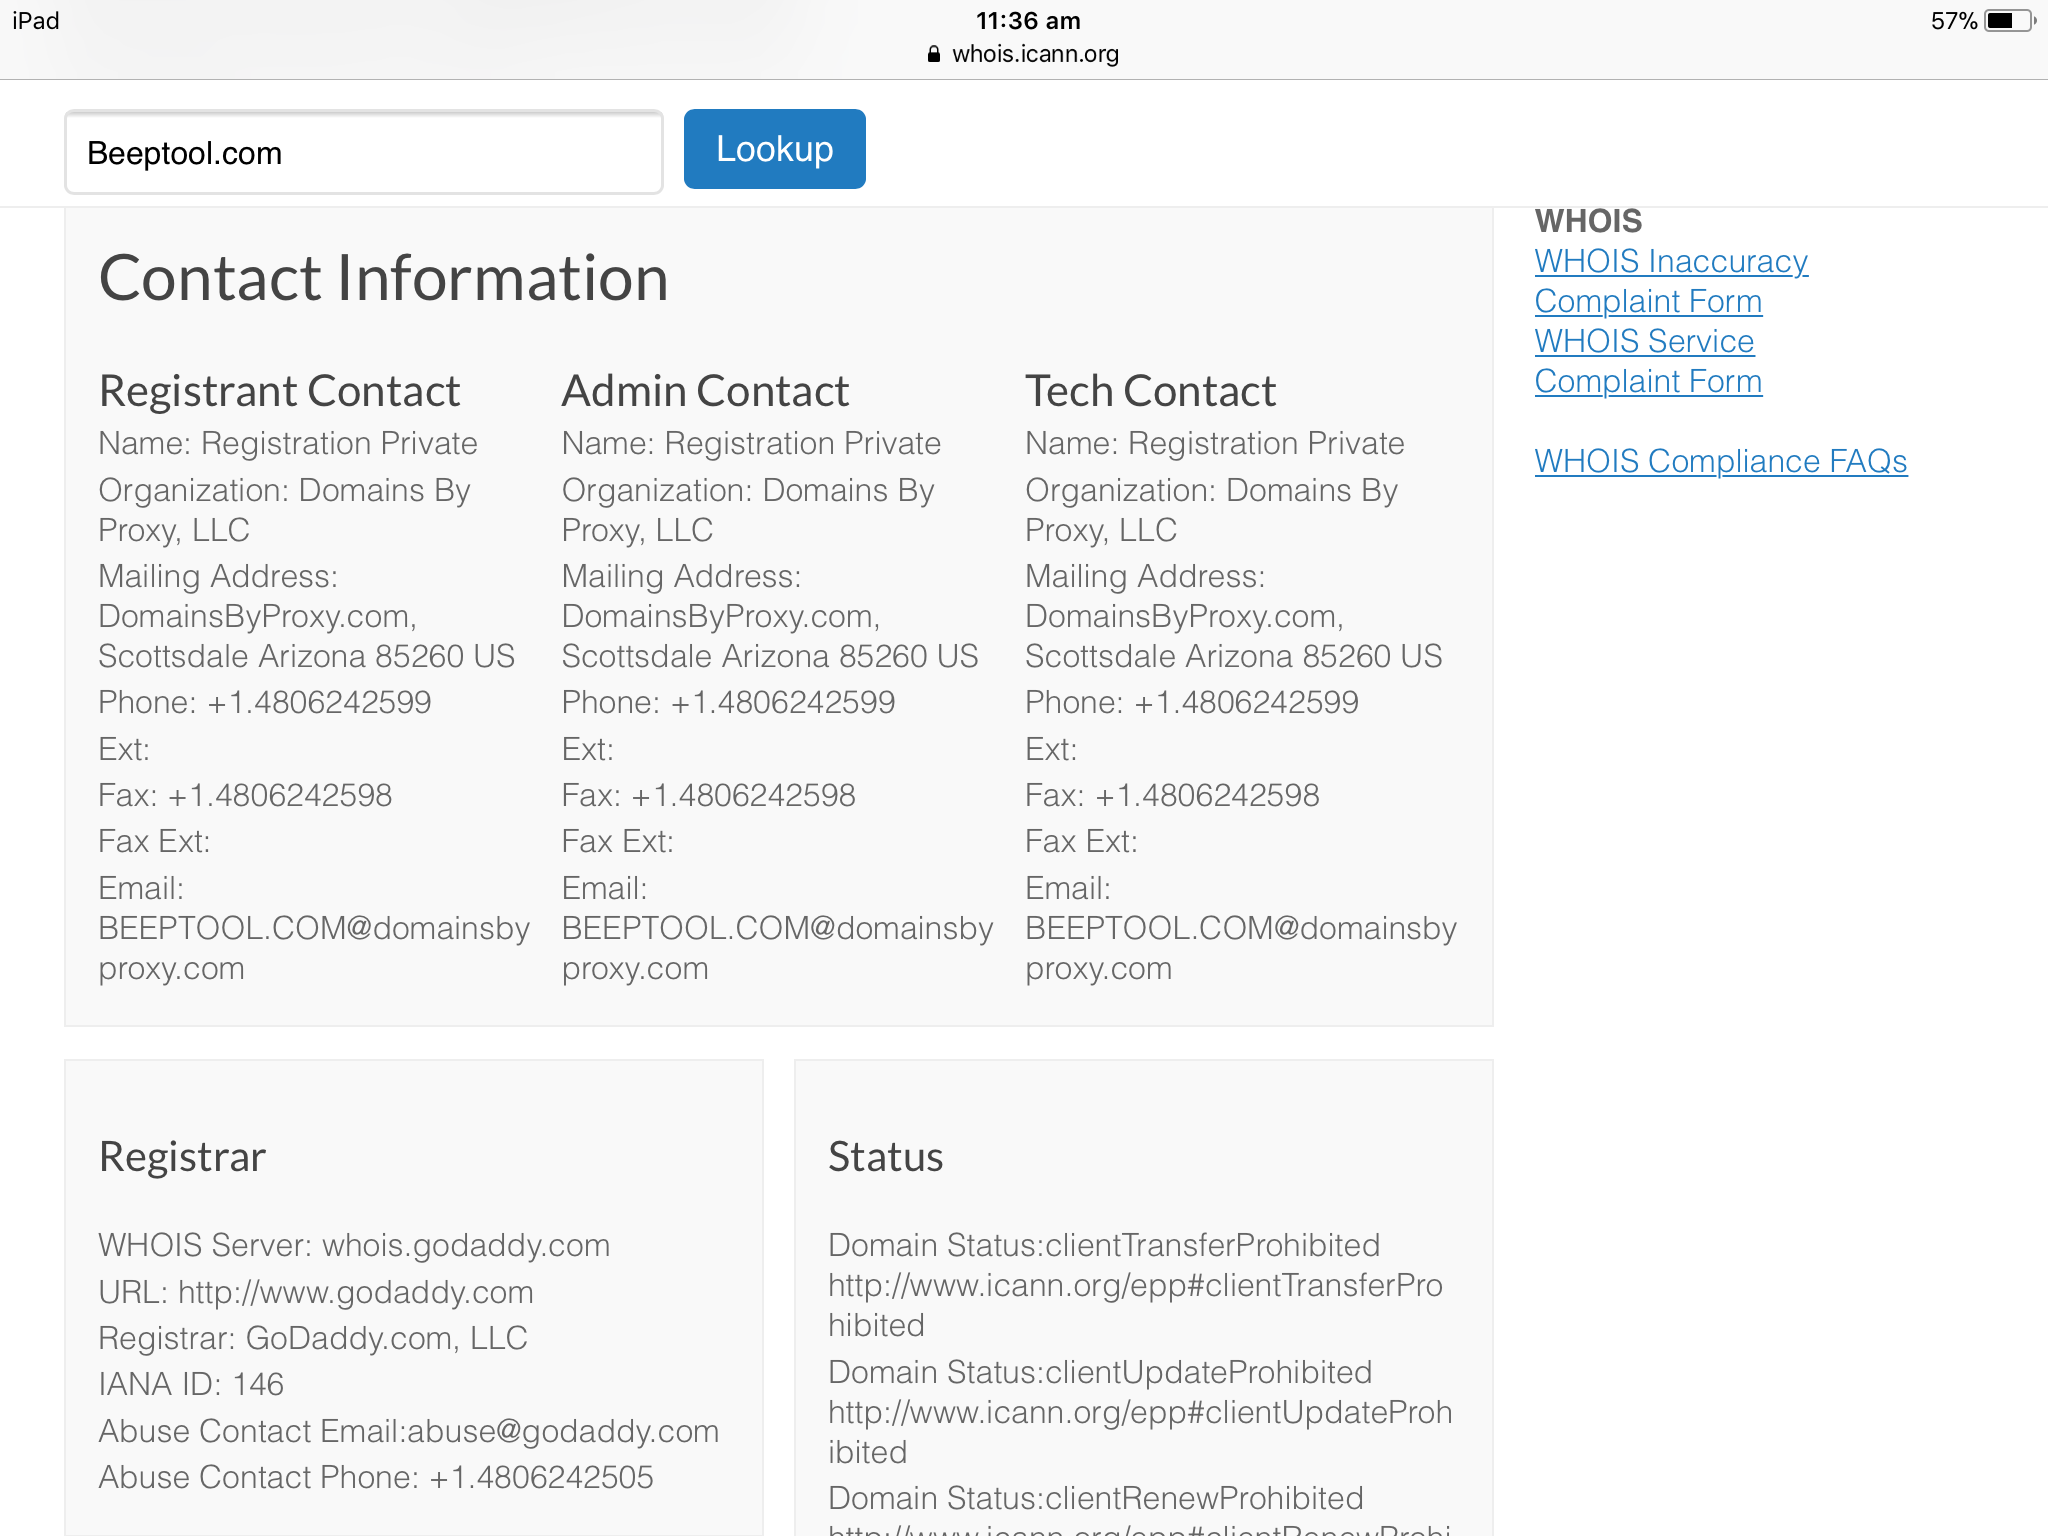Viewport: 2048px width, 1536px height.
Task: Select Tech Contact Organization Domains By Proxy
Action: pos(1211,510)
